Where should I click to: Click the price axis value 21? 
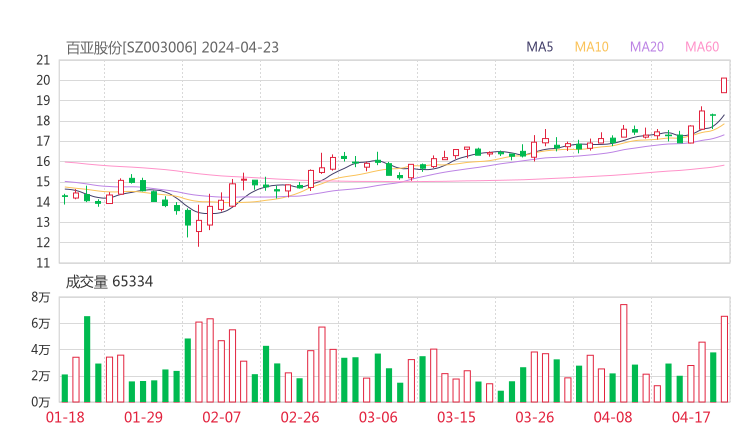(x=43, y=60)
